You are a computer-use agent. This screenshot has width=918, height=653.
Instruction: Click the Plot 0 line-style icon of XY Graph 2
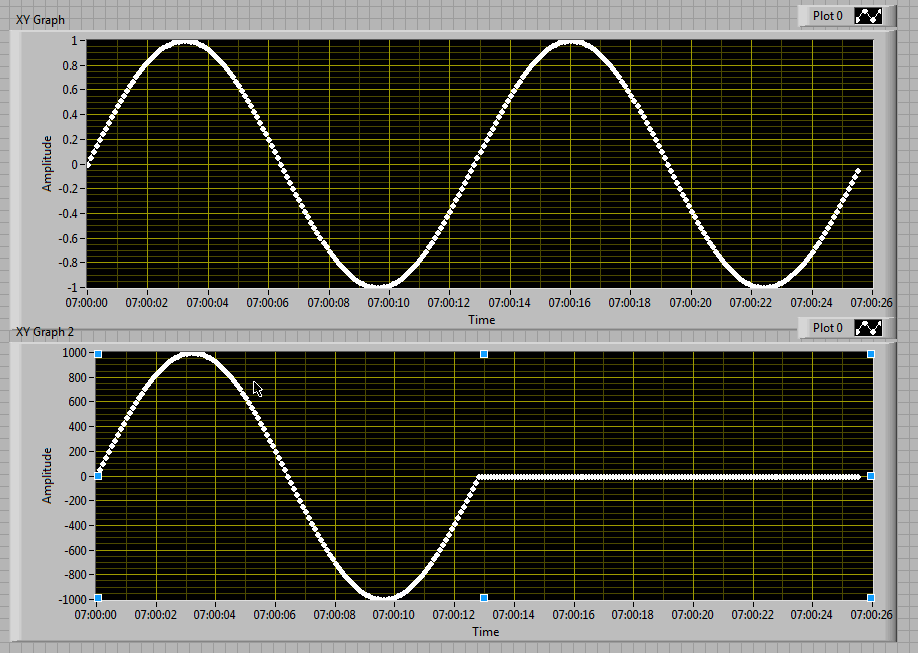(x=868, y=328)
